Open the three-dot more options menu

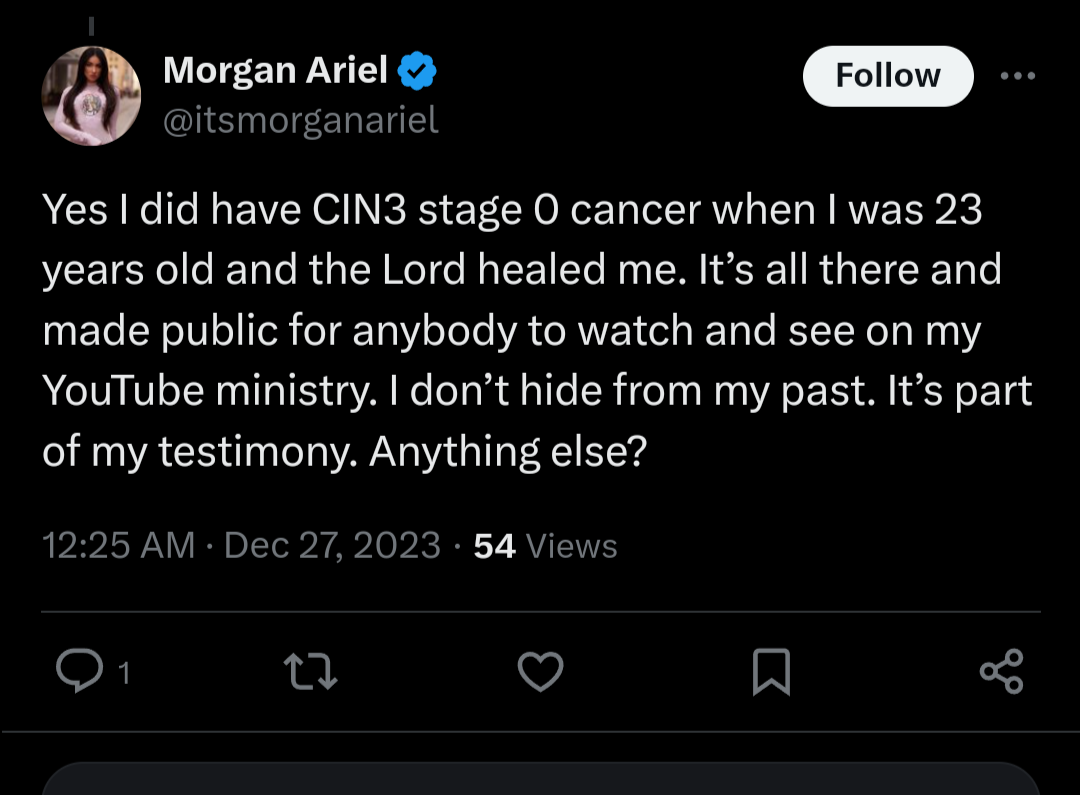[1018, 76]
